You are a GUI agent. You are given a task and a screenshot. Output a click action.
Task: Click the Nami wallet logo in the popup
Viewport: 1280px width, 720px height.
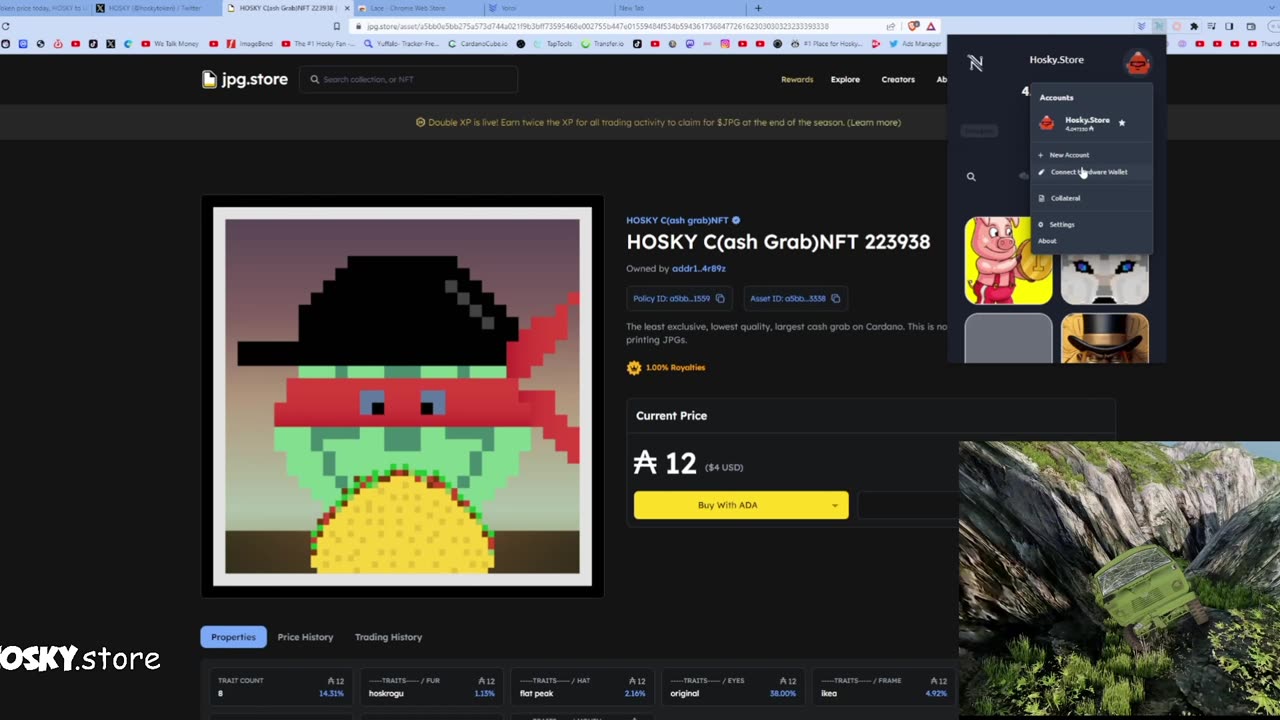[975, 63]
